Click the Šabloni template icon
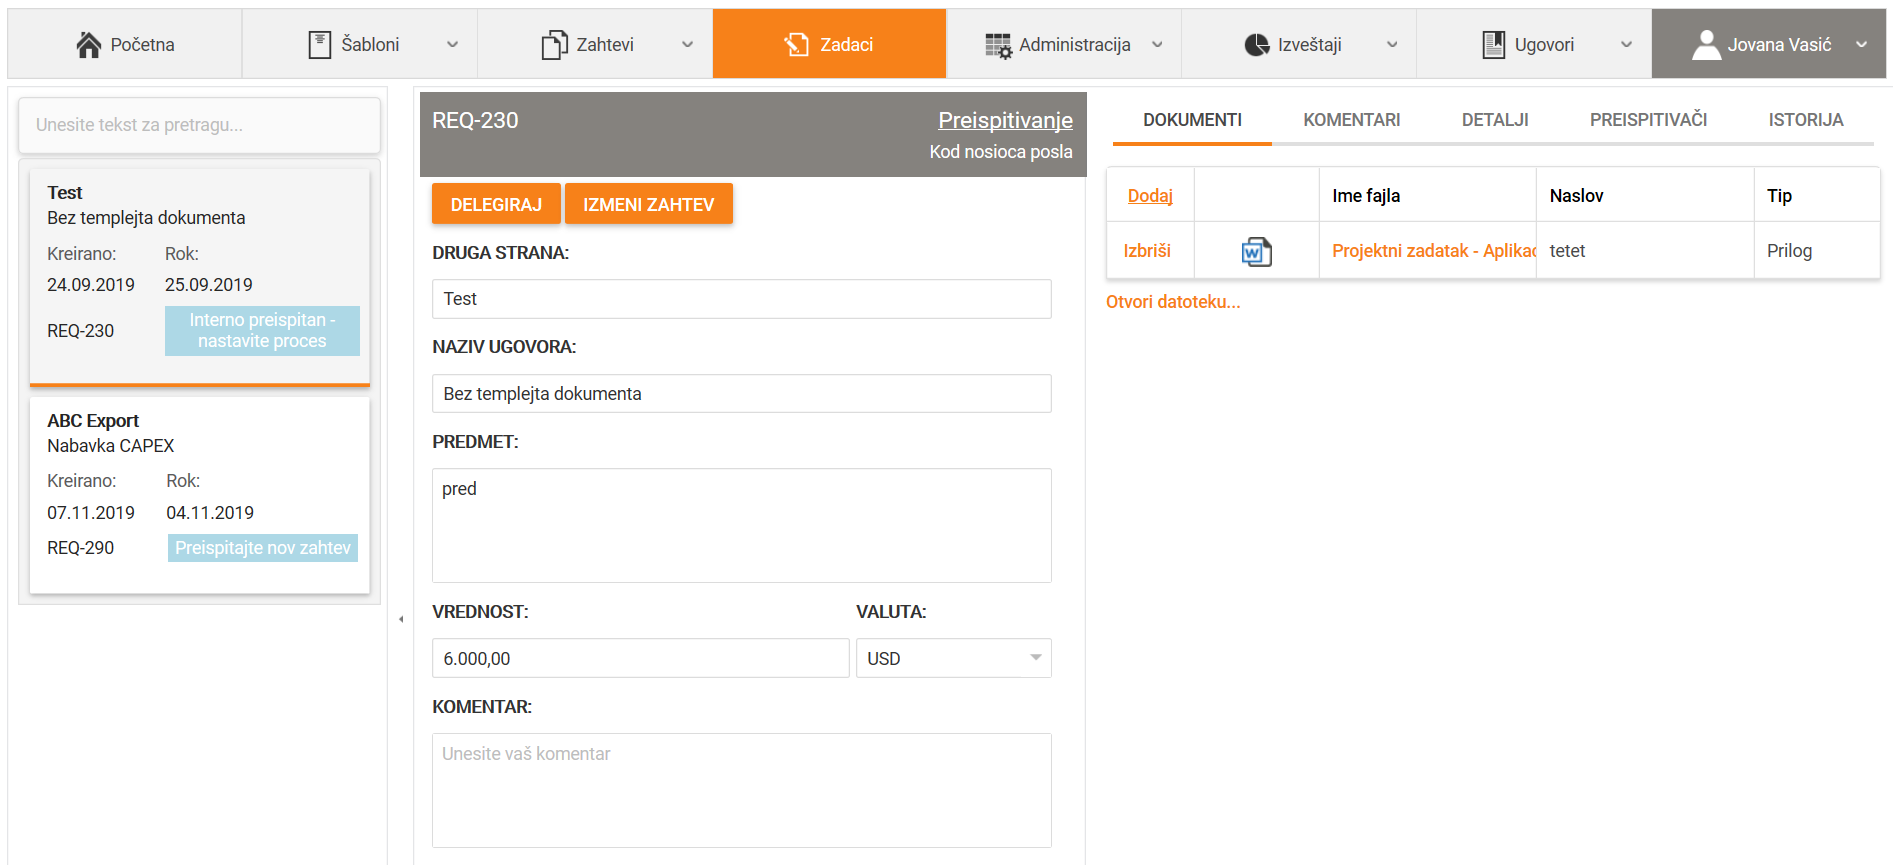This screenshot has height=865, width=1893. pos(319,45)
